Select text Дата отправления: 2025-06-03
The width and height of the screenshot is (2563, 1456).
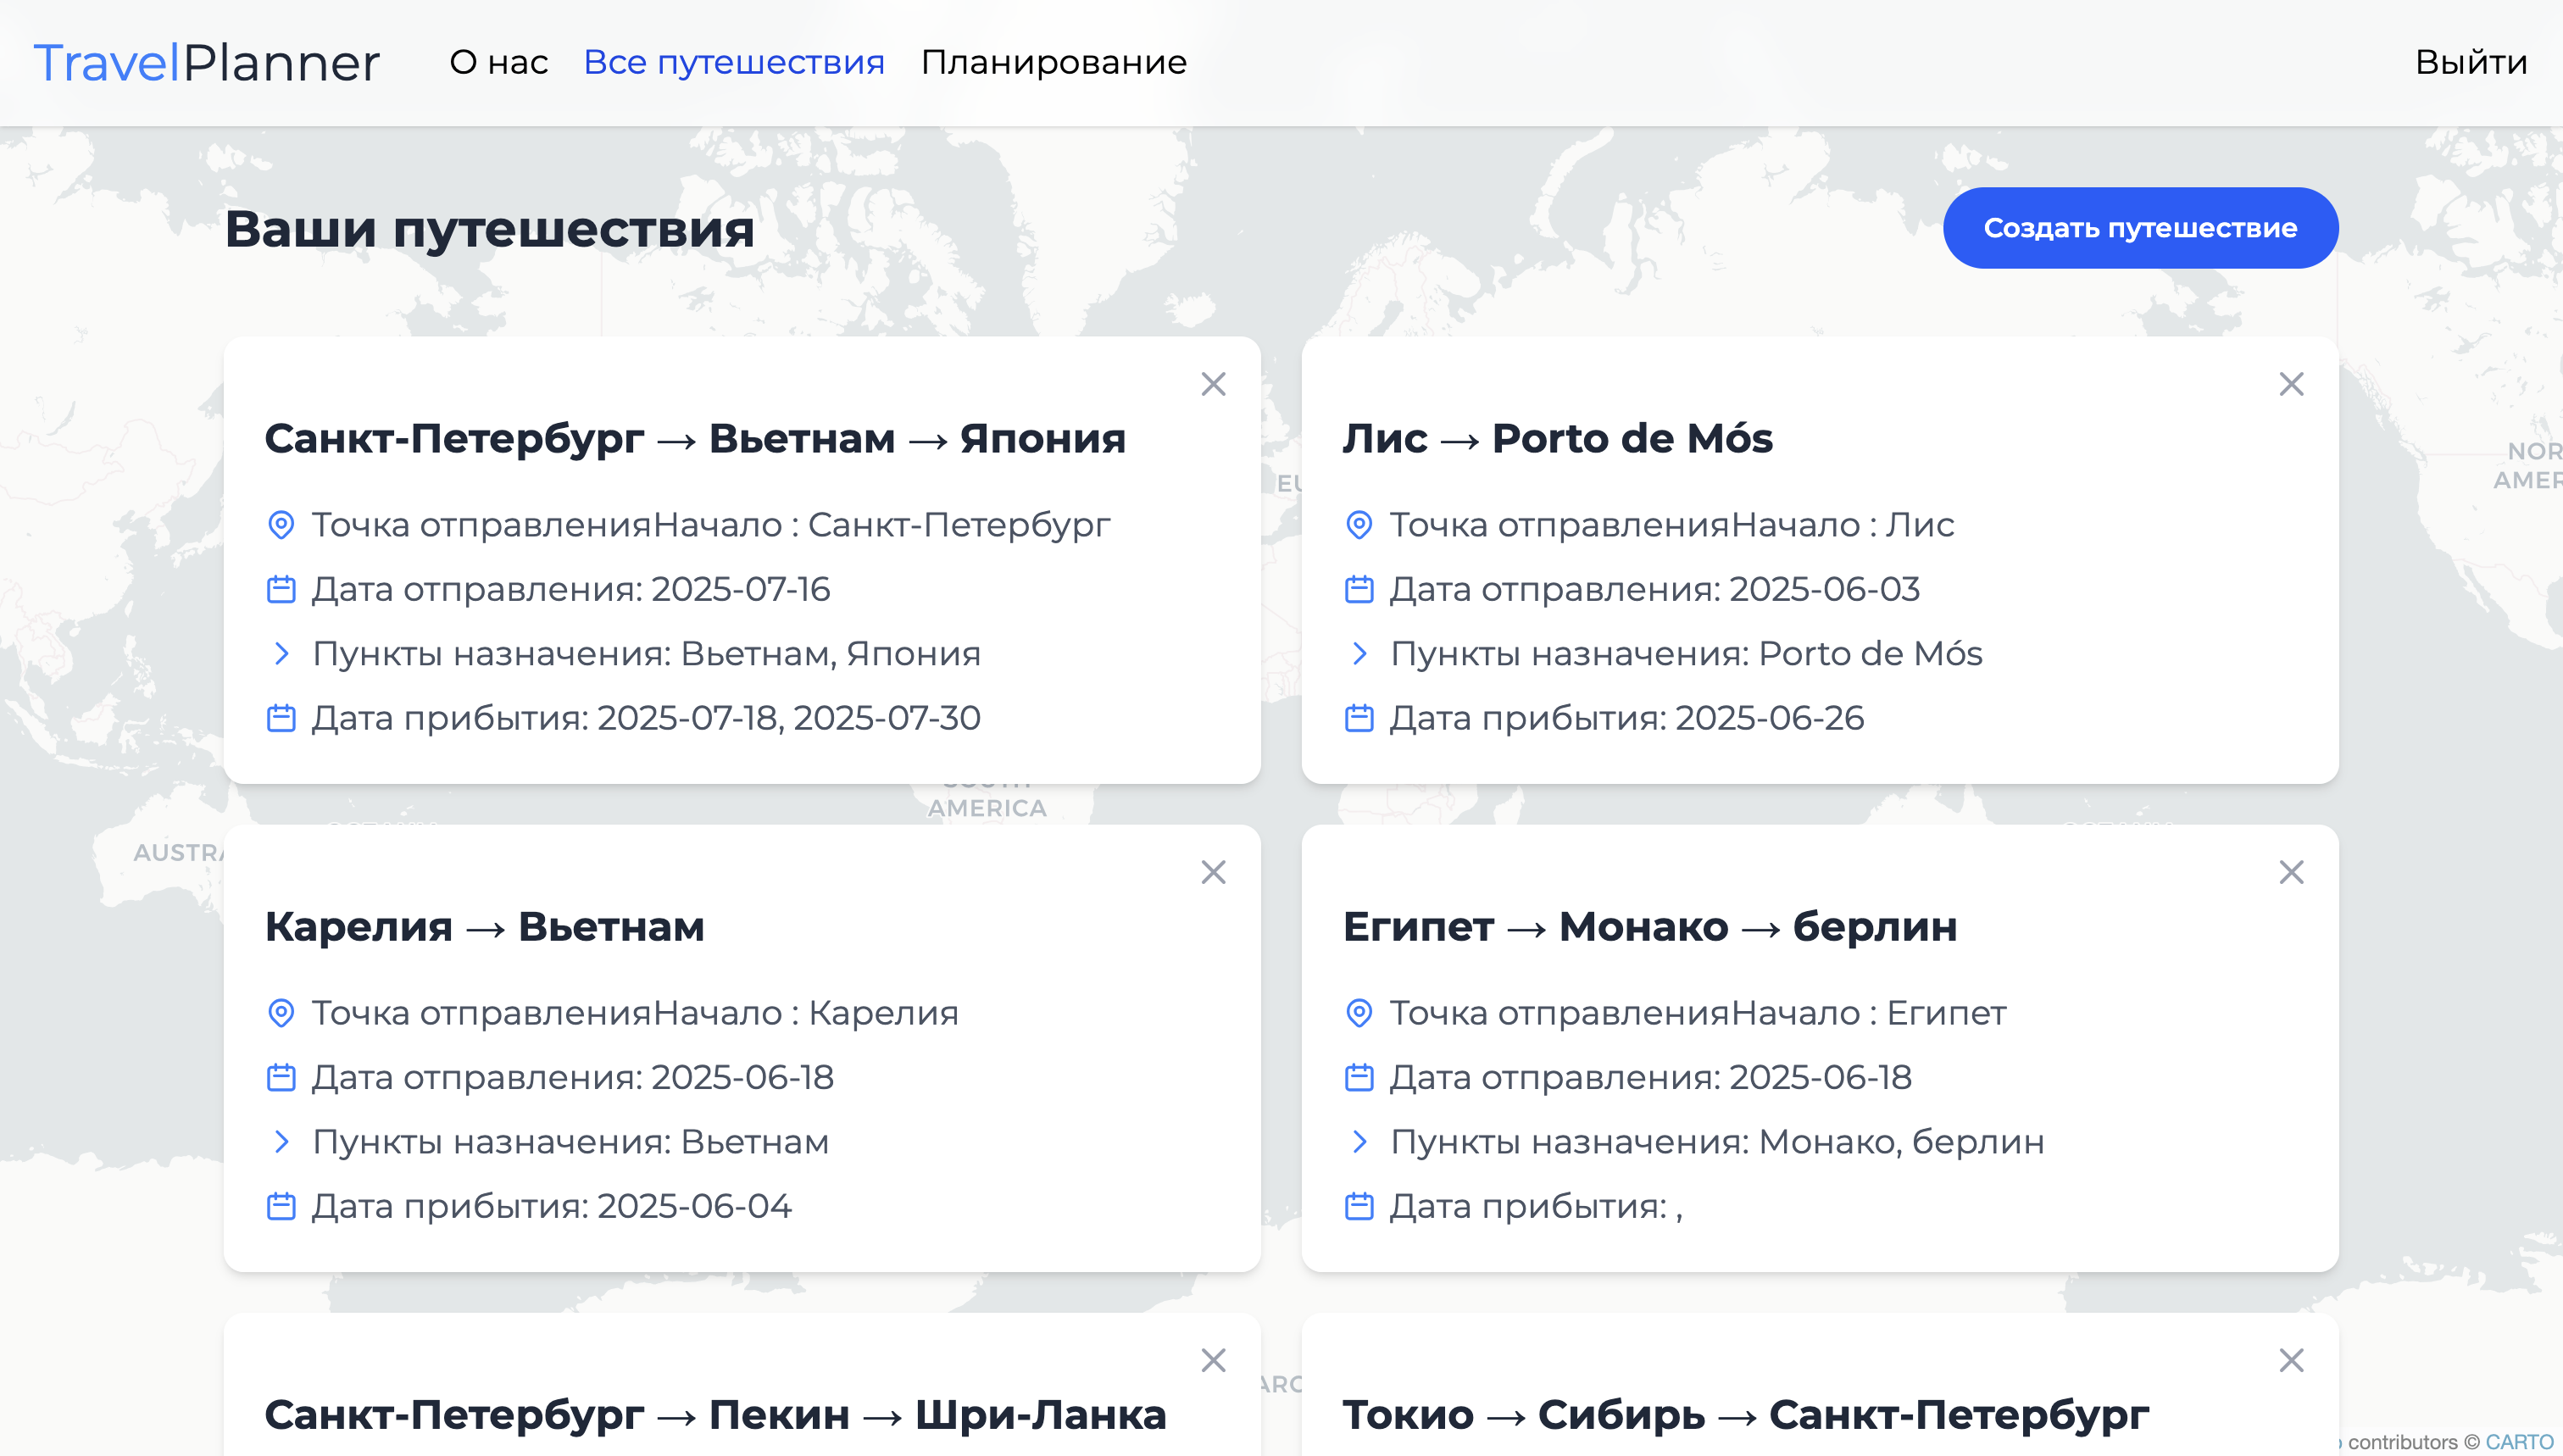(1655, 589)
